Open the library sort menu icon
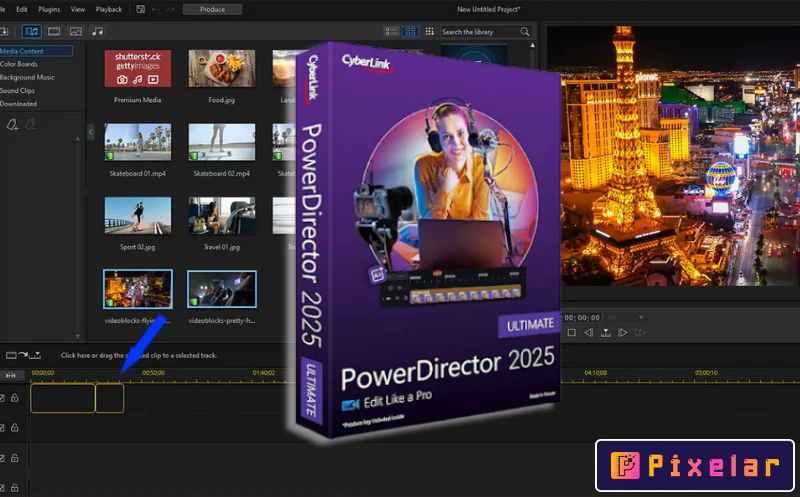Image resolution: width=800 pixels, height=497 pixels. coord(430,32)
